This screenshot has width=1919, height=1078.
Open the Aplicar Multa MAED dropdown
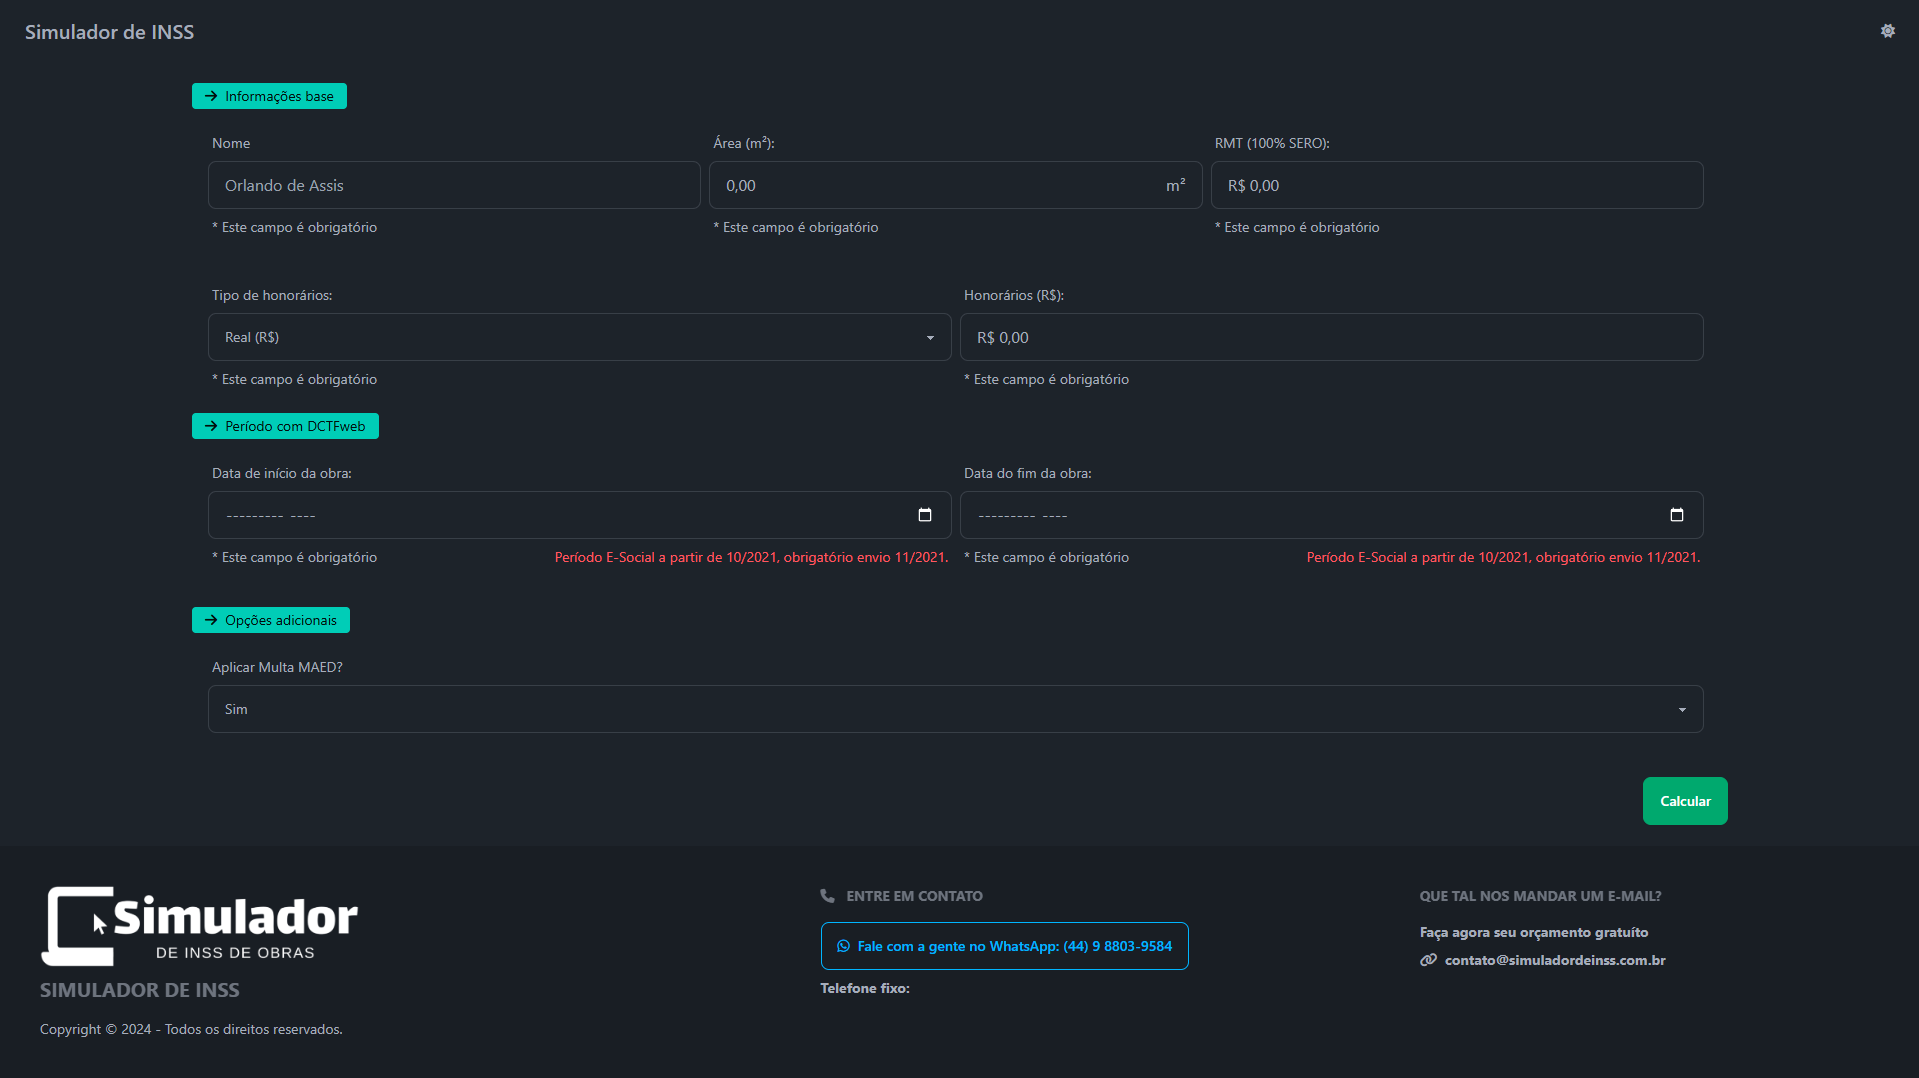pyautogui.click(x=955, y=709)
